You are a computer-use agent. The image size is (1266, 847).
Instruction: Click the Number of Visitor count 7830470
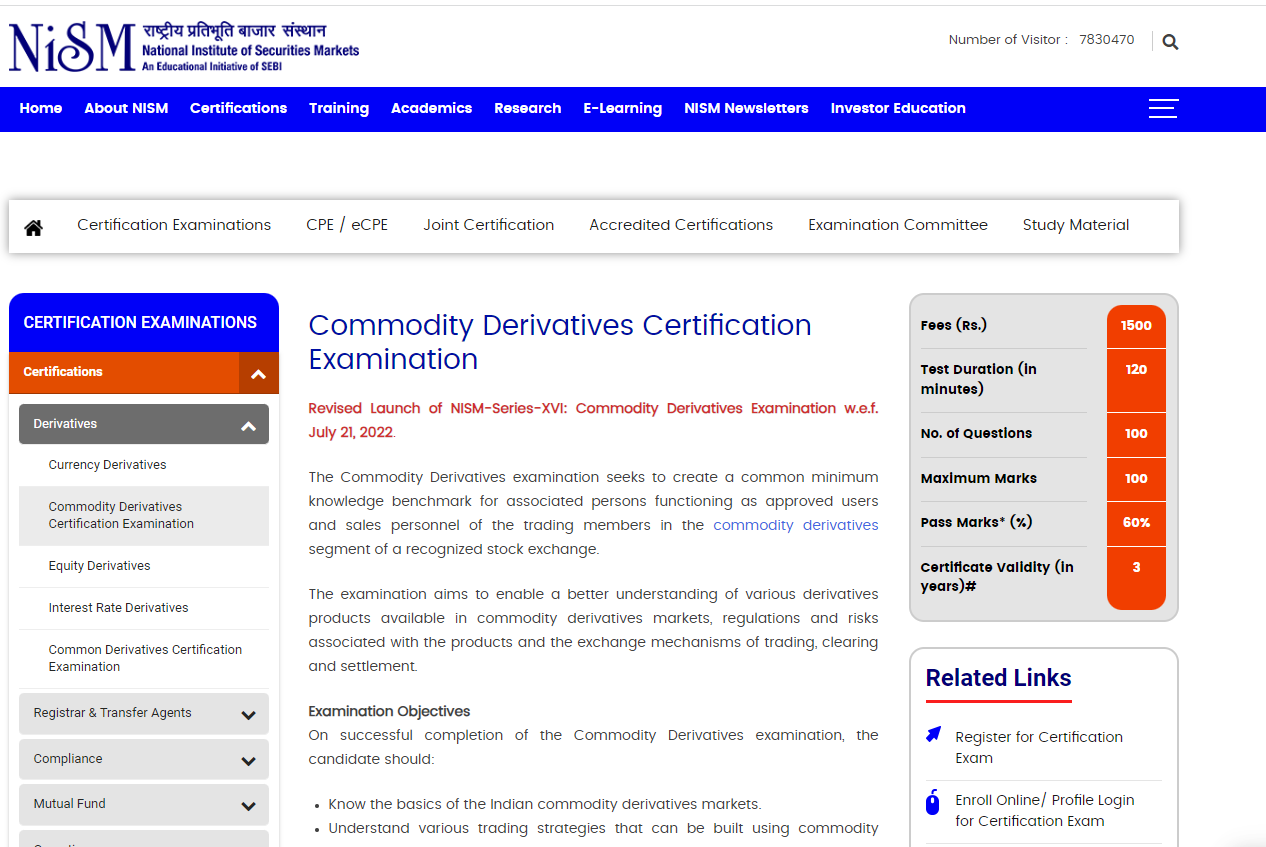tap(1107, 40)
